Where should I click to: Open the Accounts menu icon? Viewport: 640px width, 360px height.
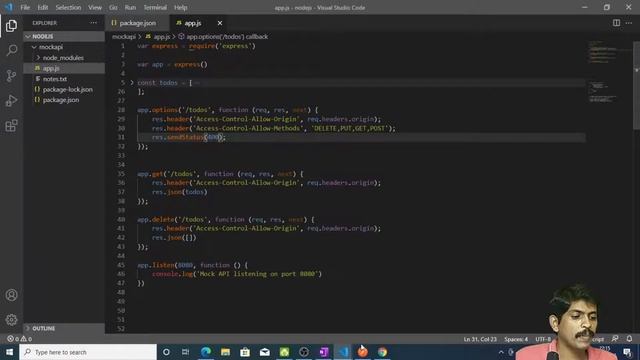(11, 295)
